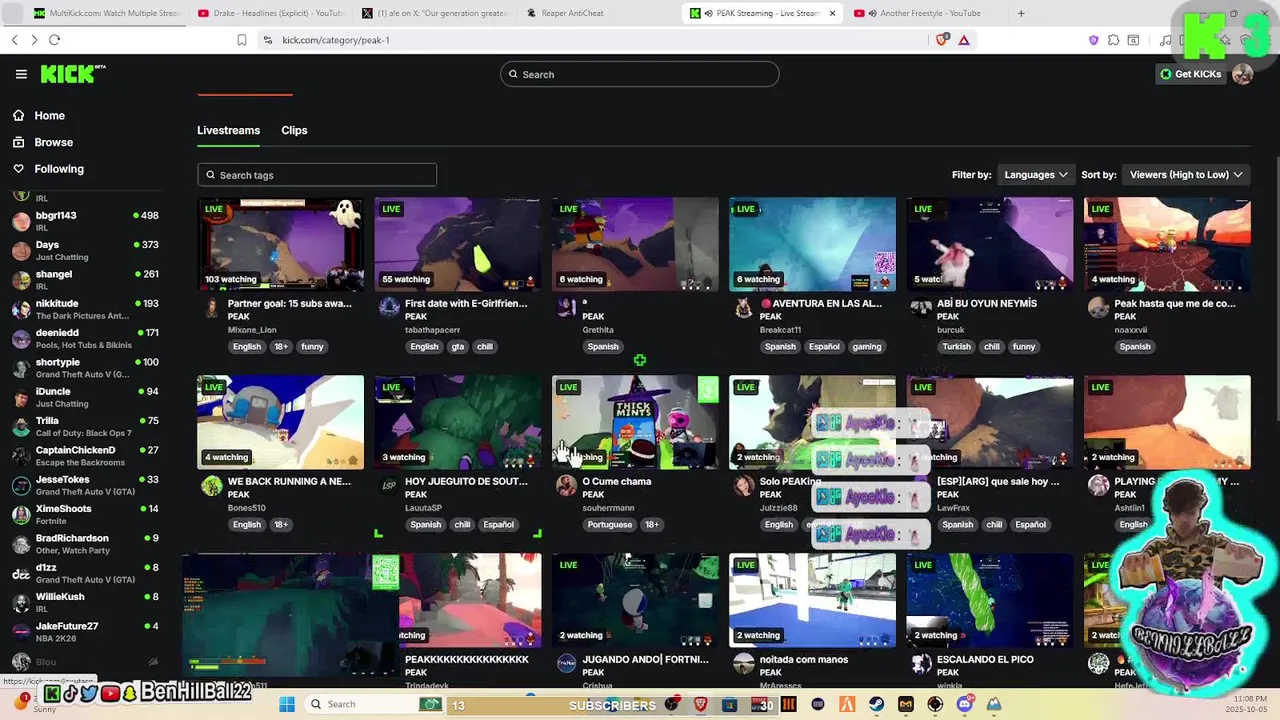Open Mixone_Lion stream thumbnail with 103 watching

point(280,244)
